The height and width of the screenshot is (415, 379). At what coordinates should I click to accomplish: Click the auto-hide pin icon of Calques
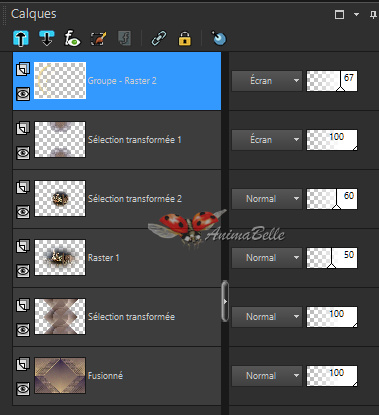tap(373, 15)
